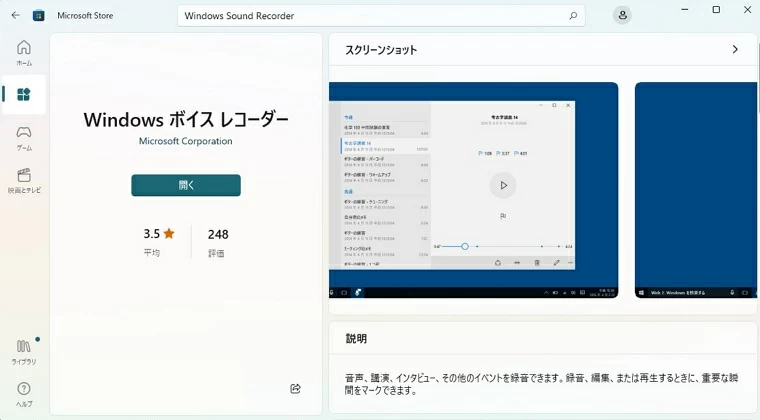The image size is (760, 420).
Task: Click the Microsoft Store logo icon
Action: click(39, 16)
